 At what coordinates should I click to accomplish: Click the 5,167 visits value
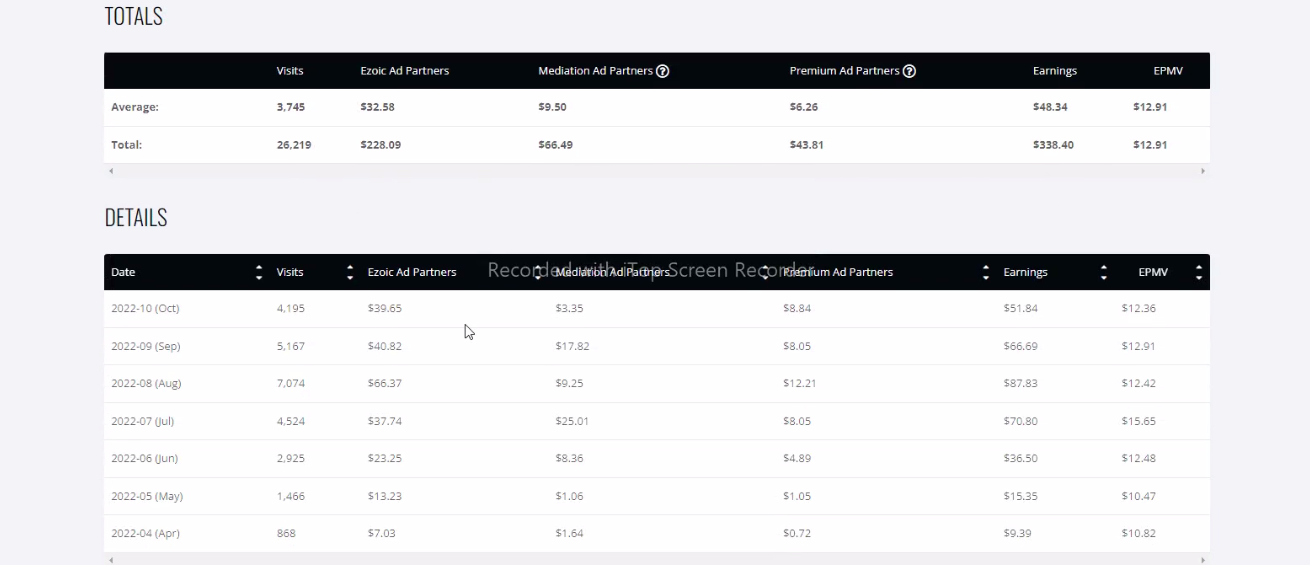click(x=291, y=346)
